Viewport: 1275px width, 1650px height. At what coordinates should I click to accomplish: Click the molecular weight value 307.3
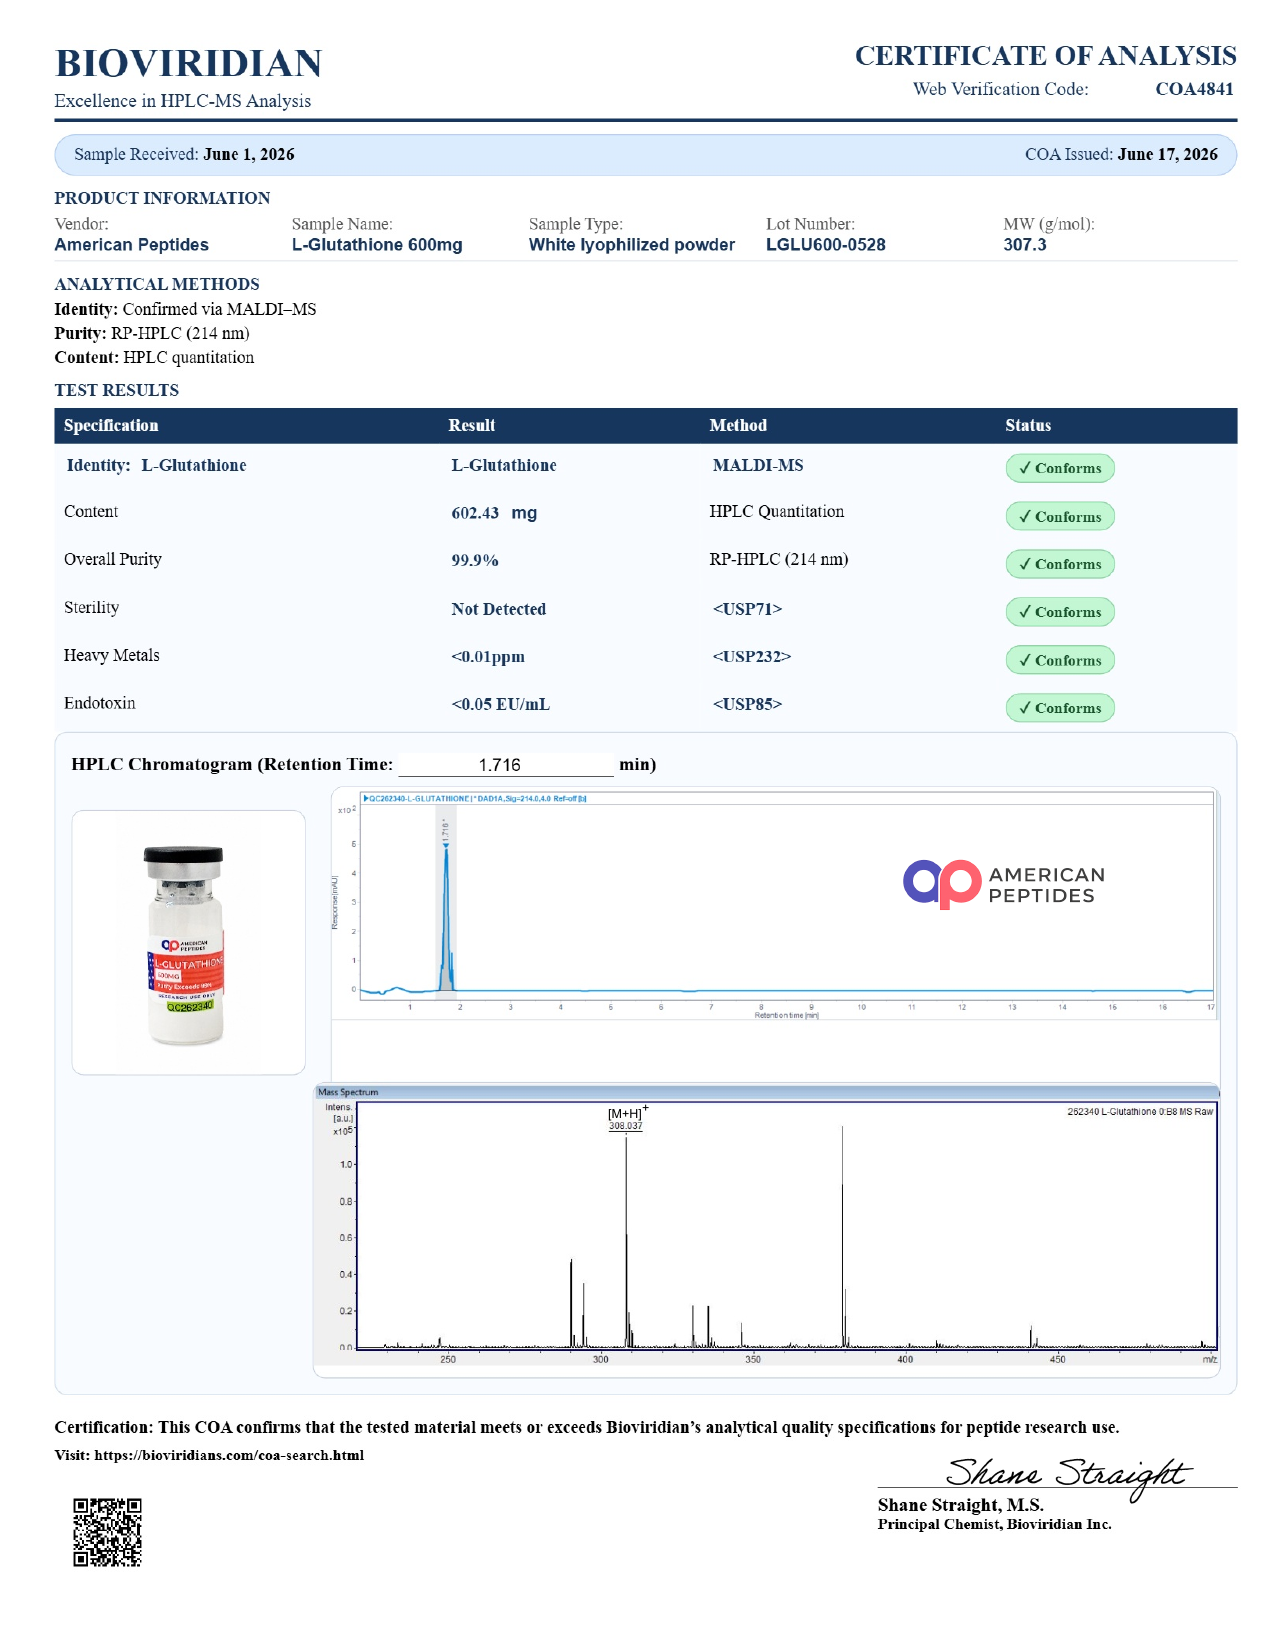coord(1025,245)
